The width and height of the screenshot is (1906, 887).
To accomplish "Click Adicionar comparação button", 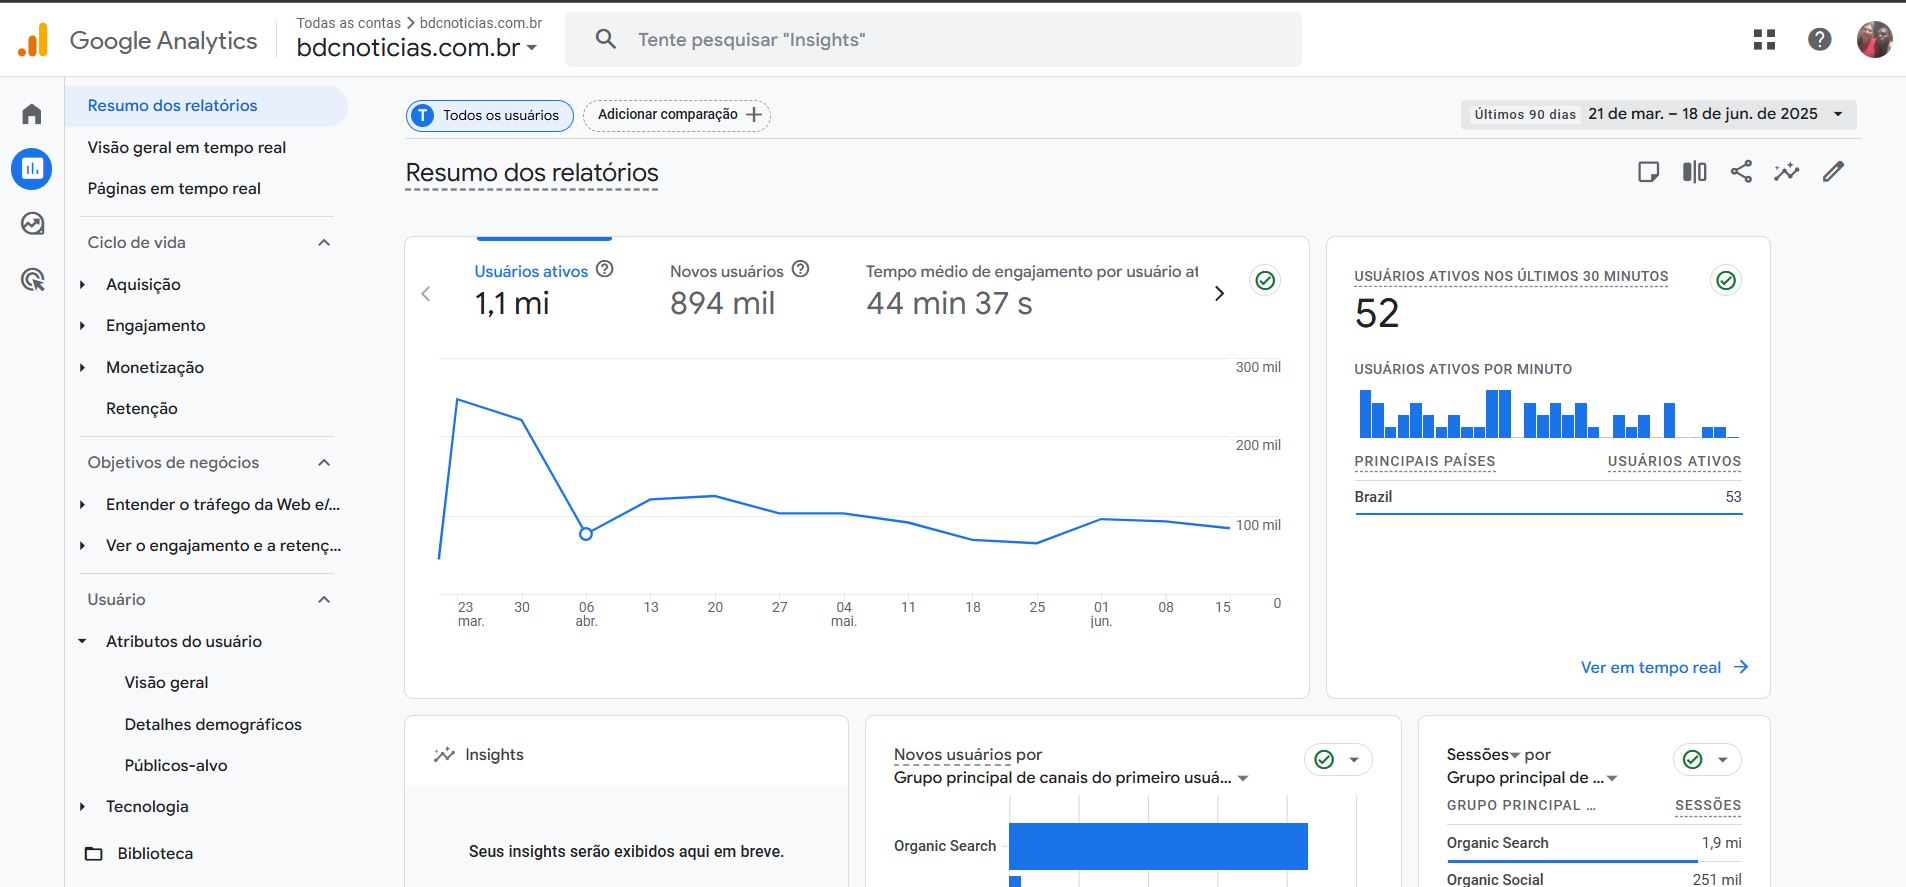I will click(x=677, y=115).
